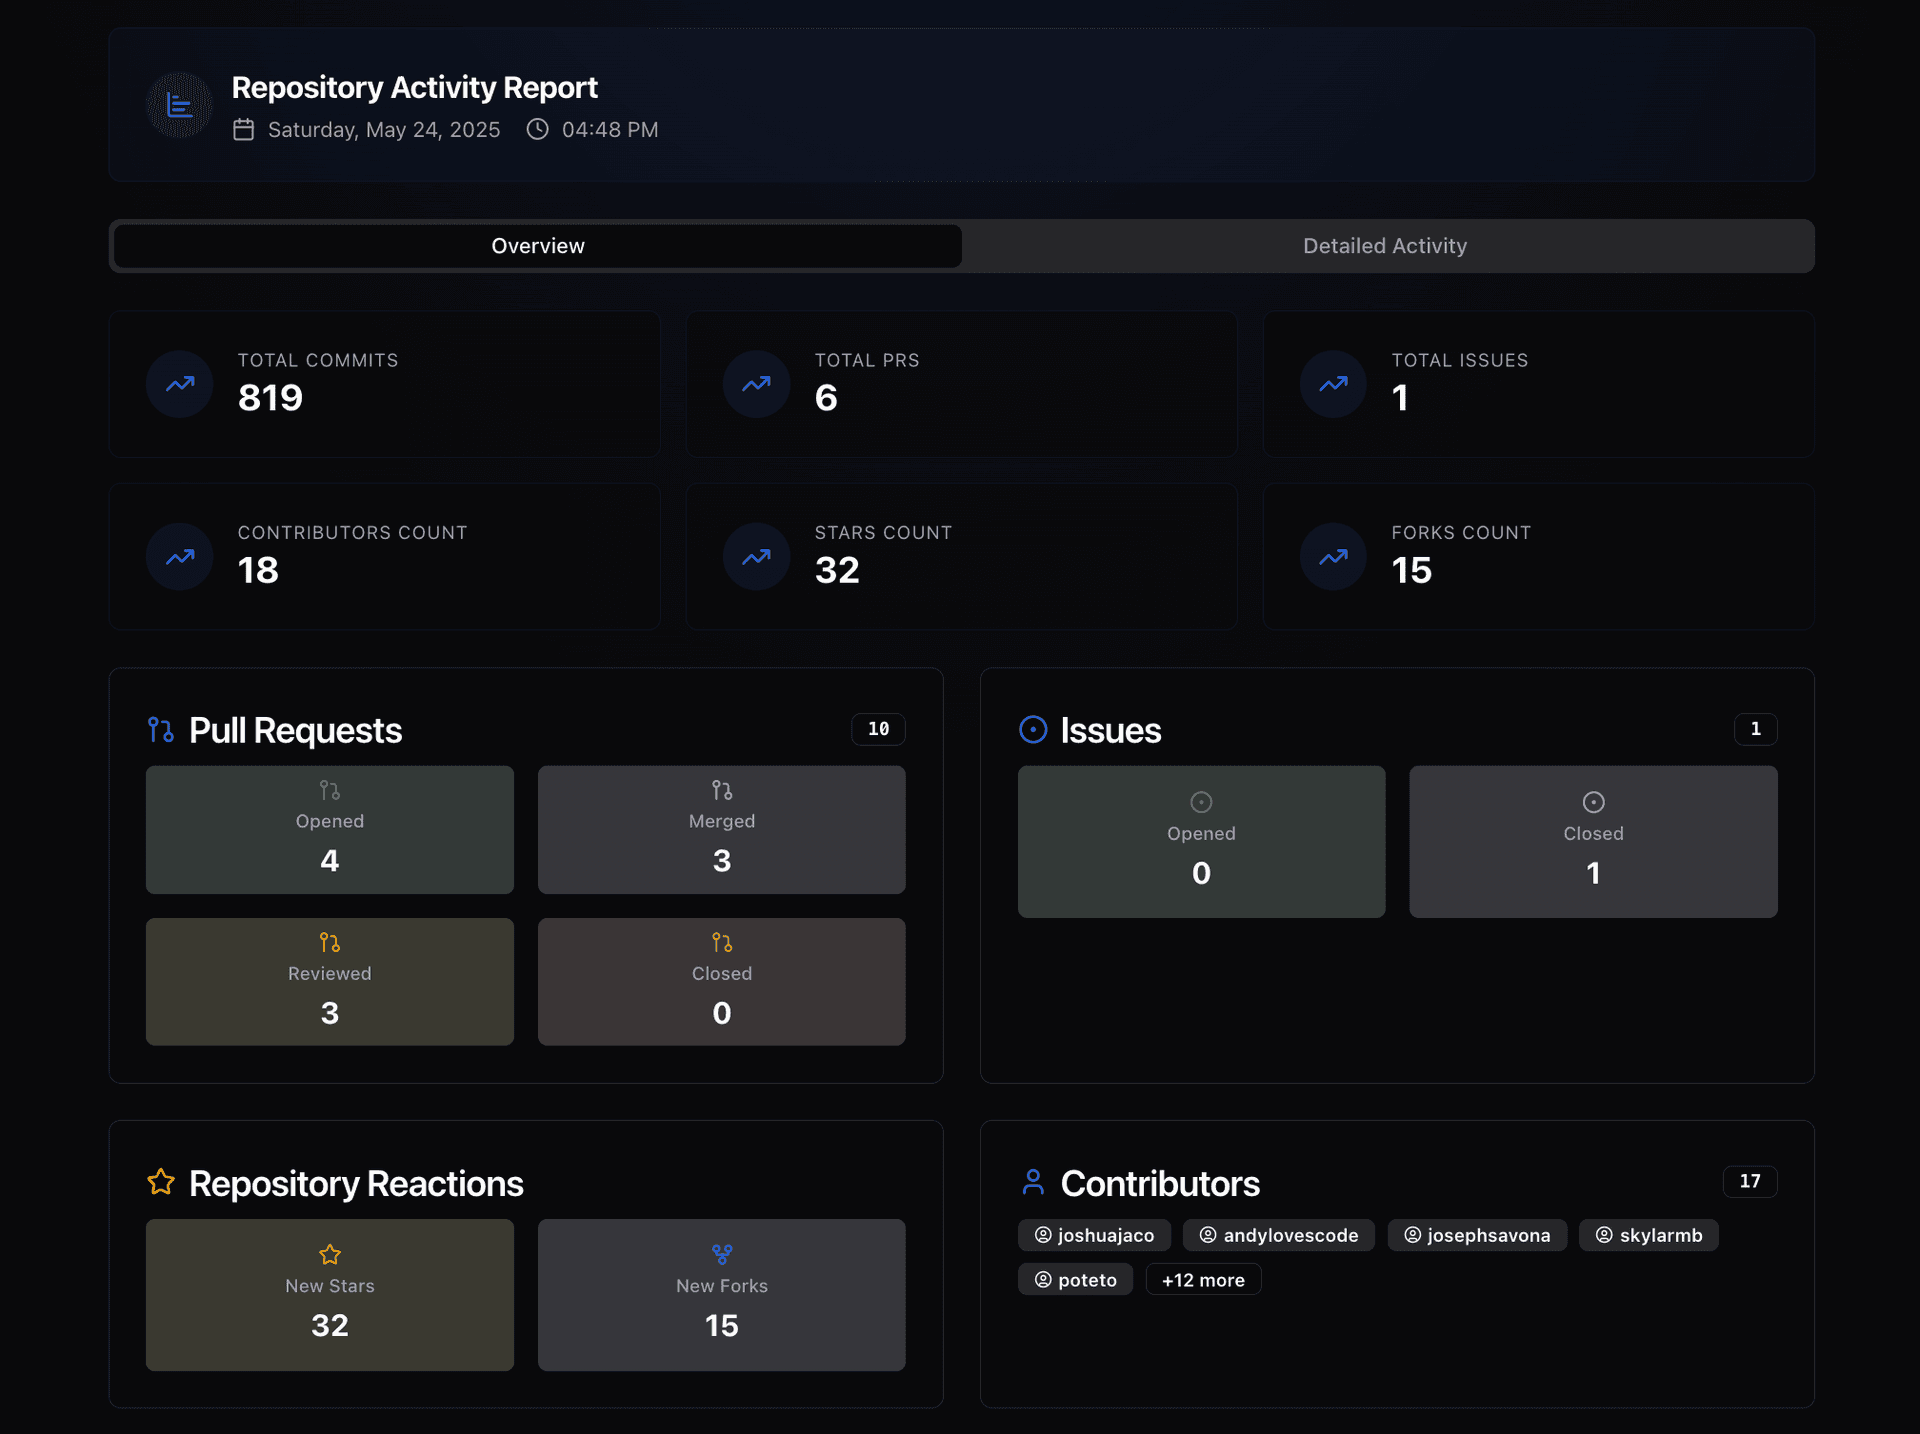Click the STARS COUNT label
The height and width of the screenshot is (1434, 1920).
click(x=884, y=533)
